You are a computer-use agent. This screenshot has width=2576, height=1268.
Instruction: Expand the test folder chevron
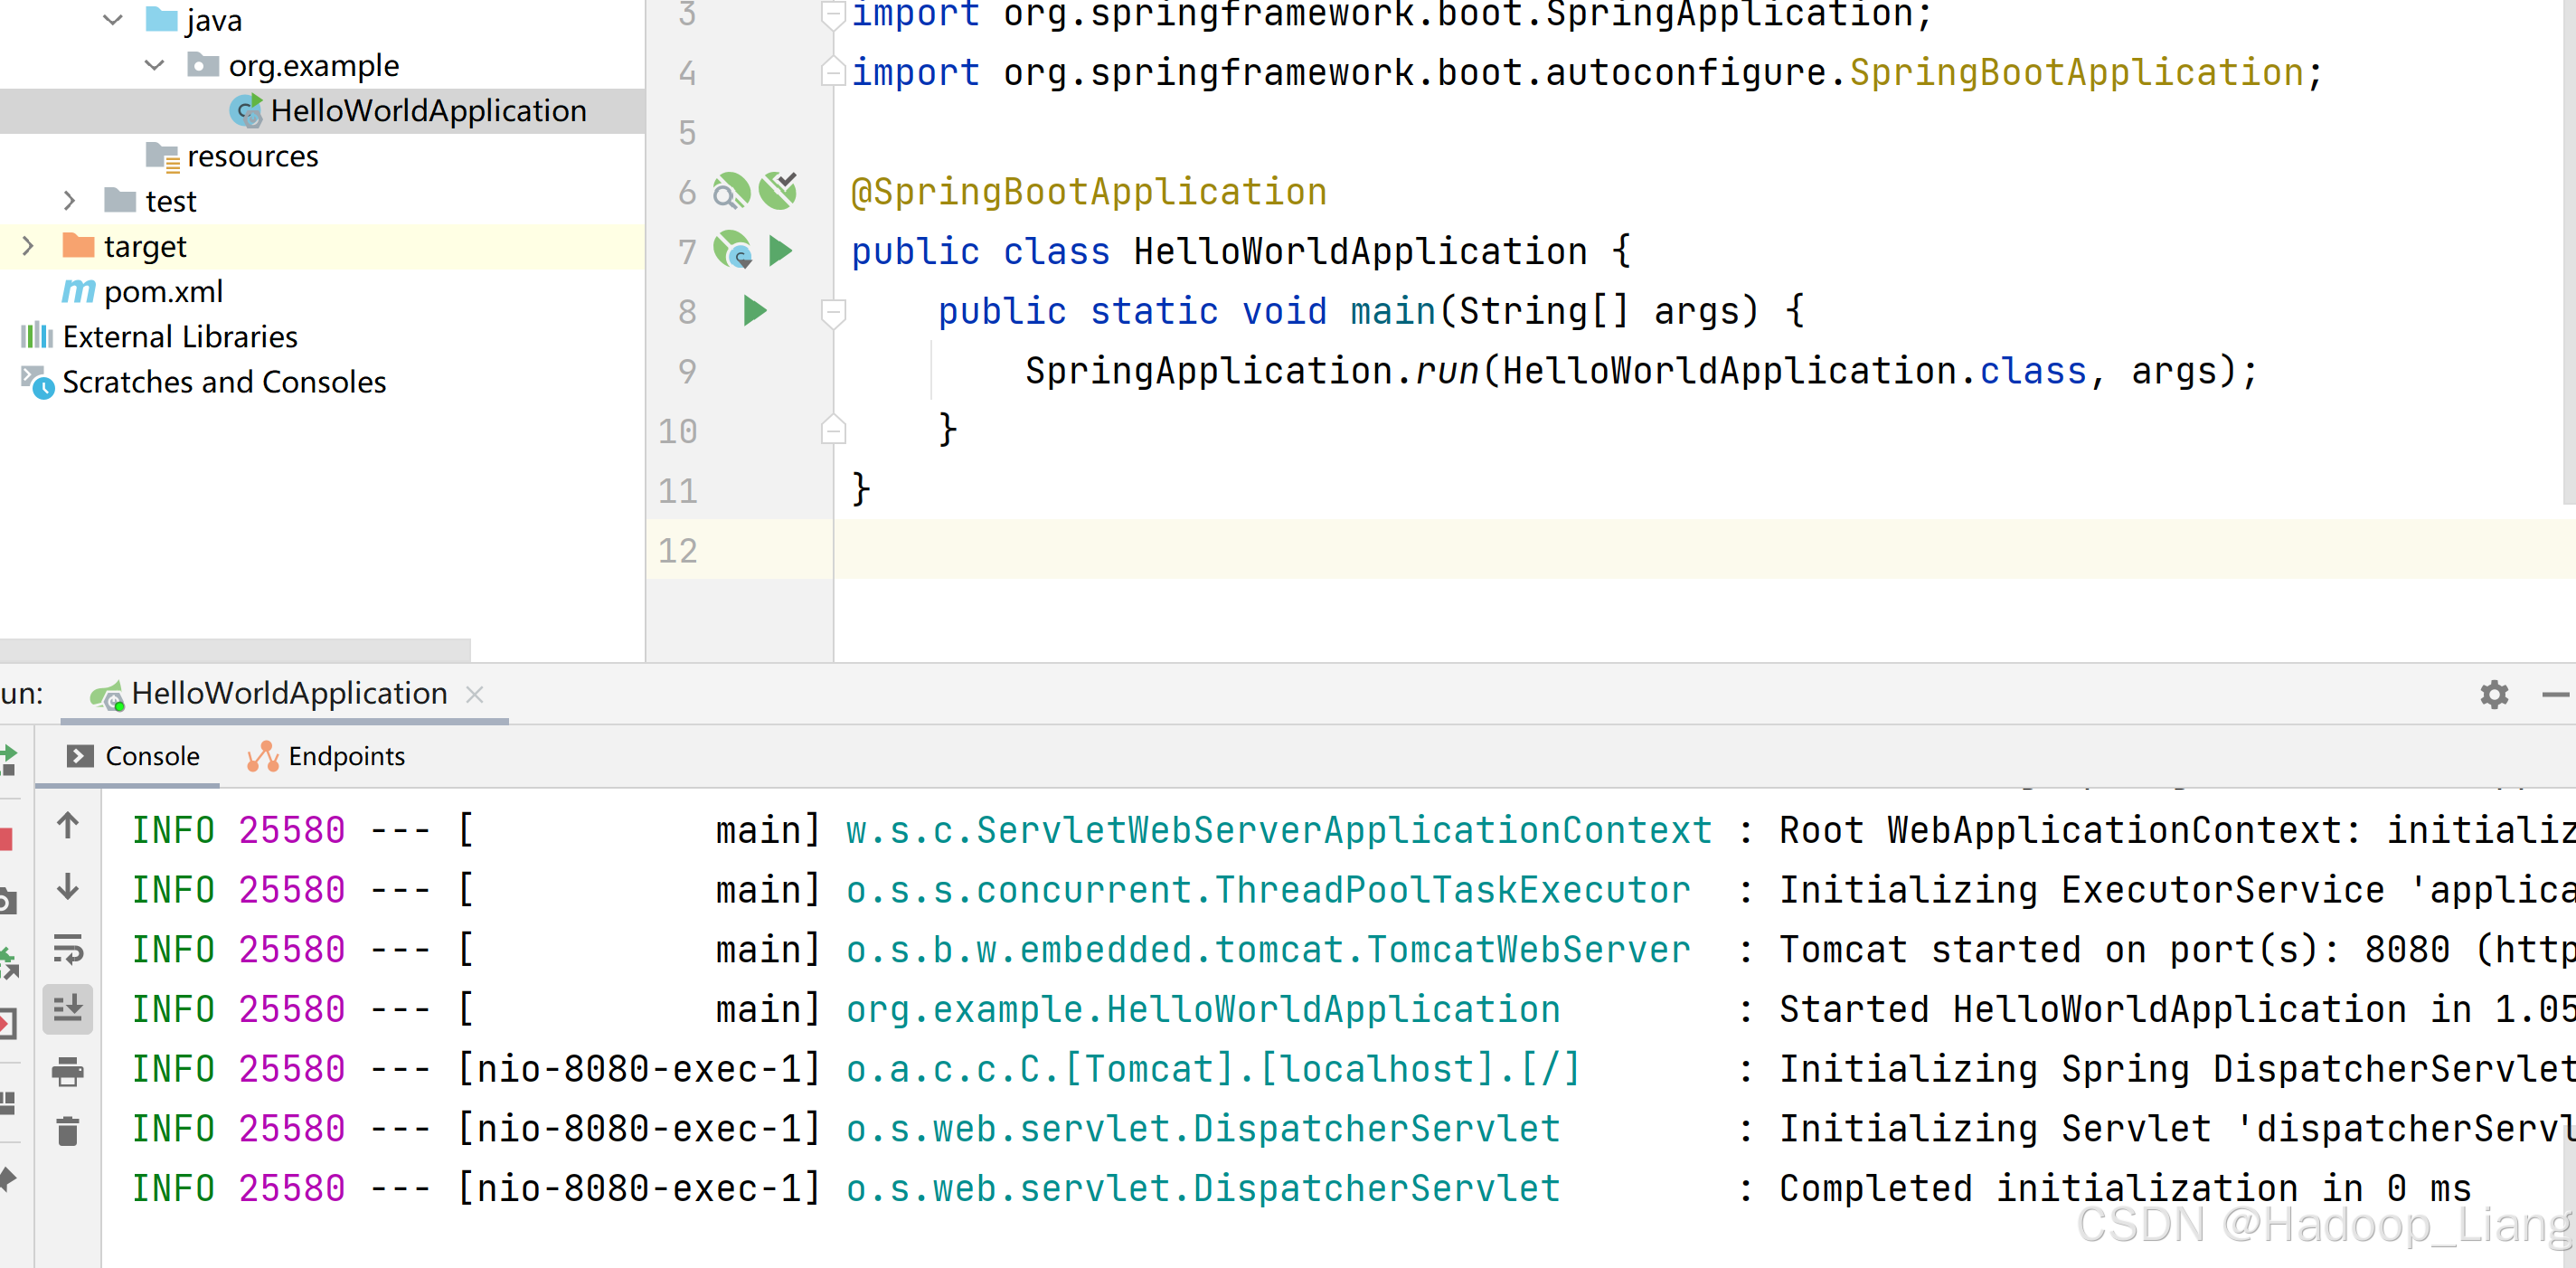70,201
